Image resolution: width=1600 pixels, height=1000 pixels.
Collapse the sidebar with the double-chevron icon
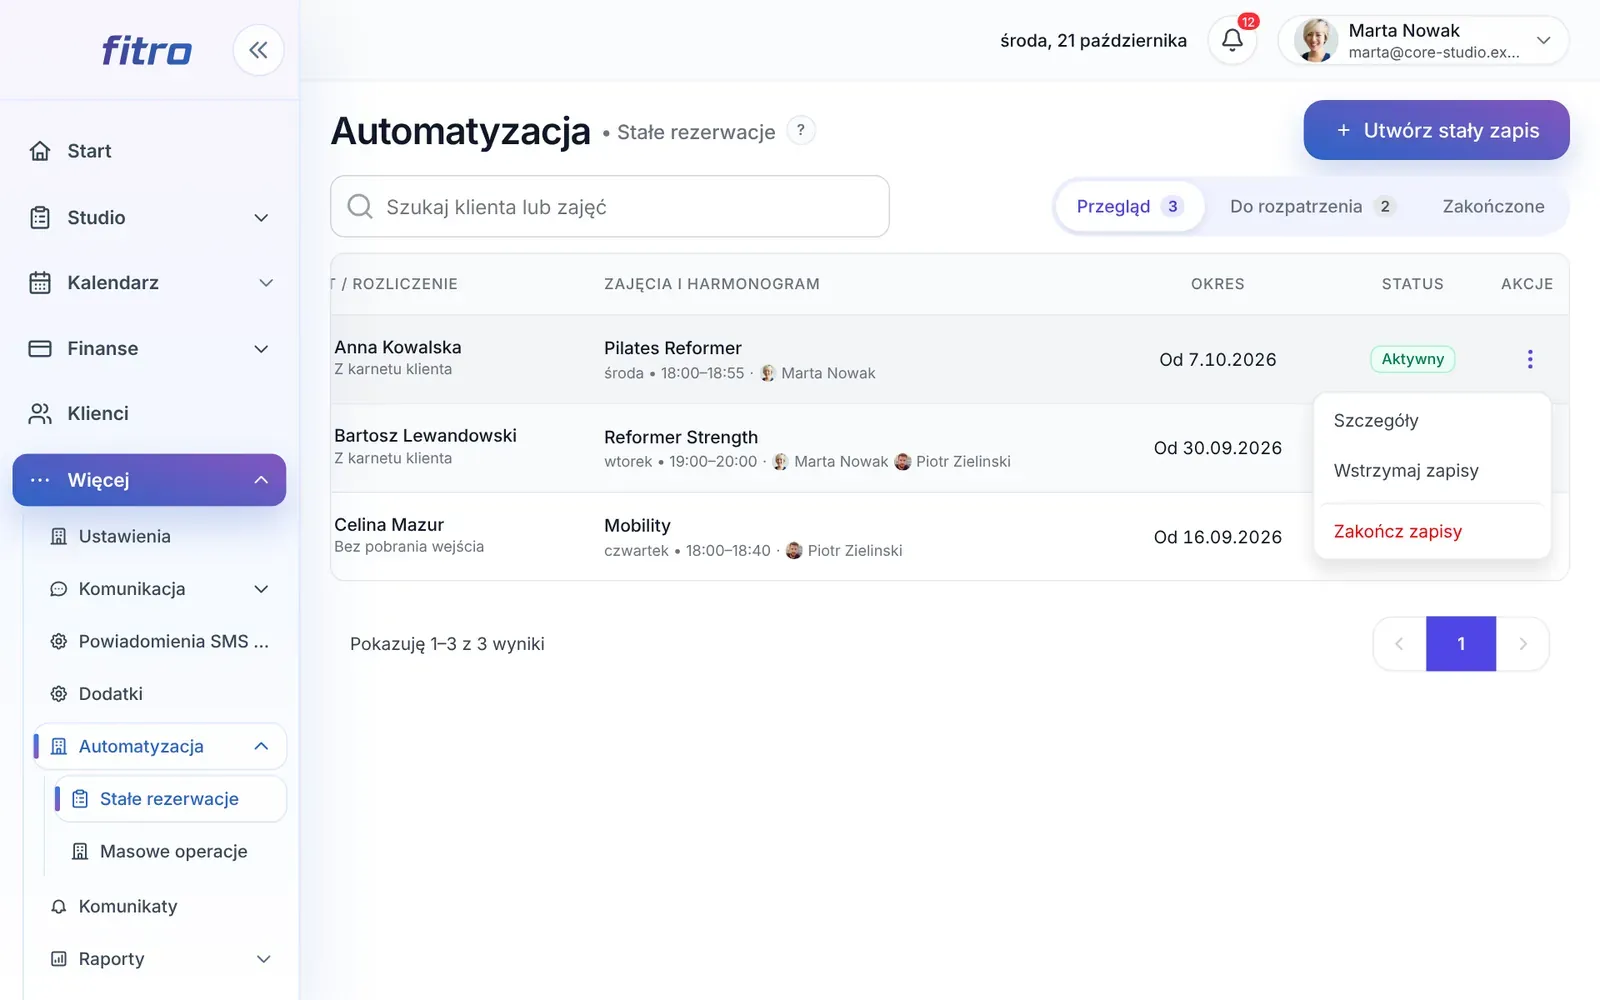[258, 50]
